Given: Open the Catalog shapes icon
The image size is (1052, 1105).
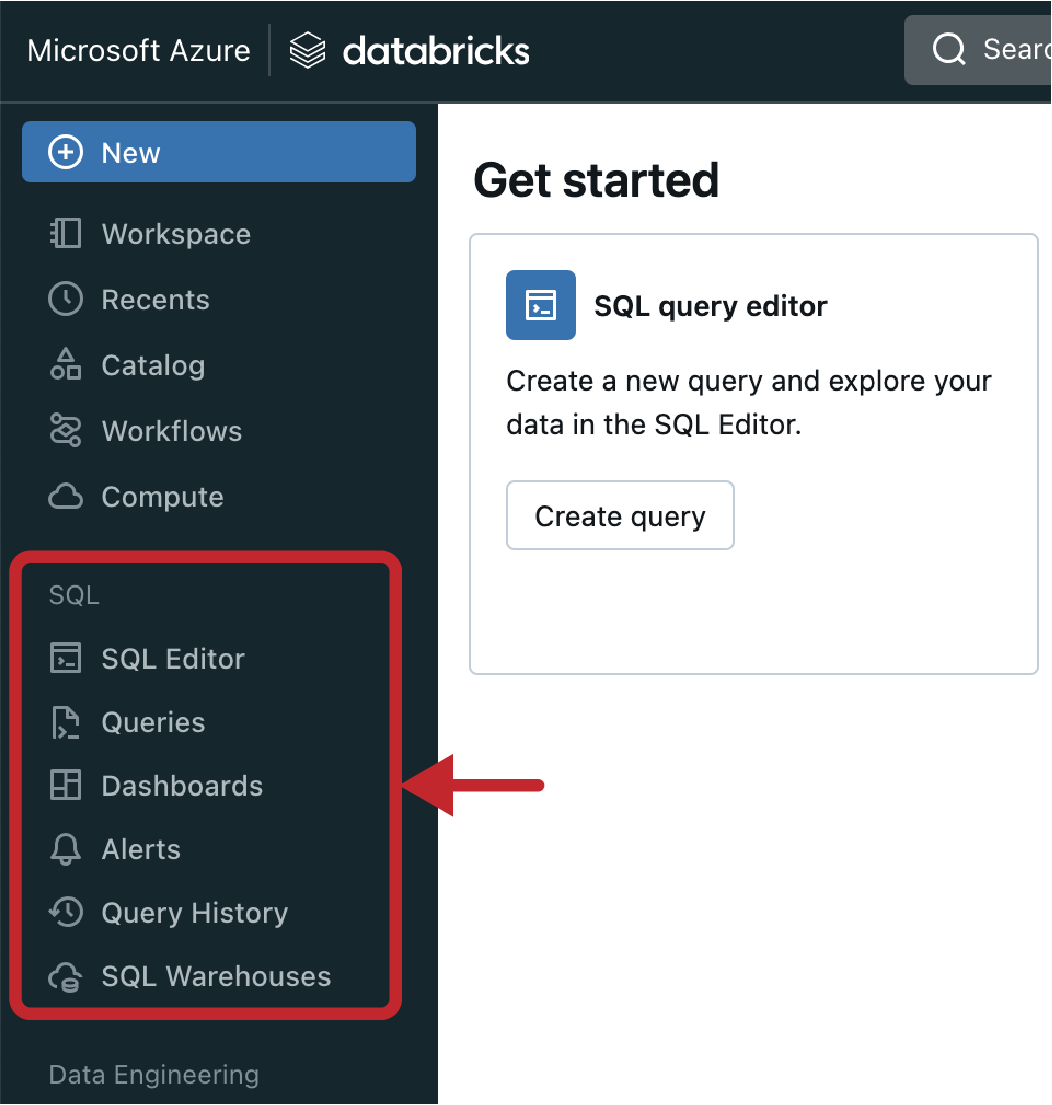Looking at the screenshot, I should 65,364.
